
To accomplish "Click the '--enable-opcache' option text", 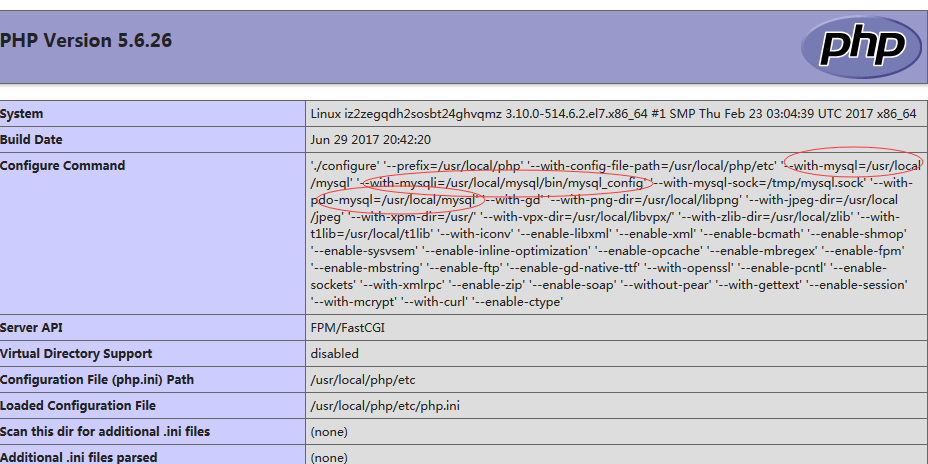I will coord(648,251).
